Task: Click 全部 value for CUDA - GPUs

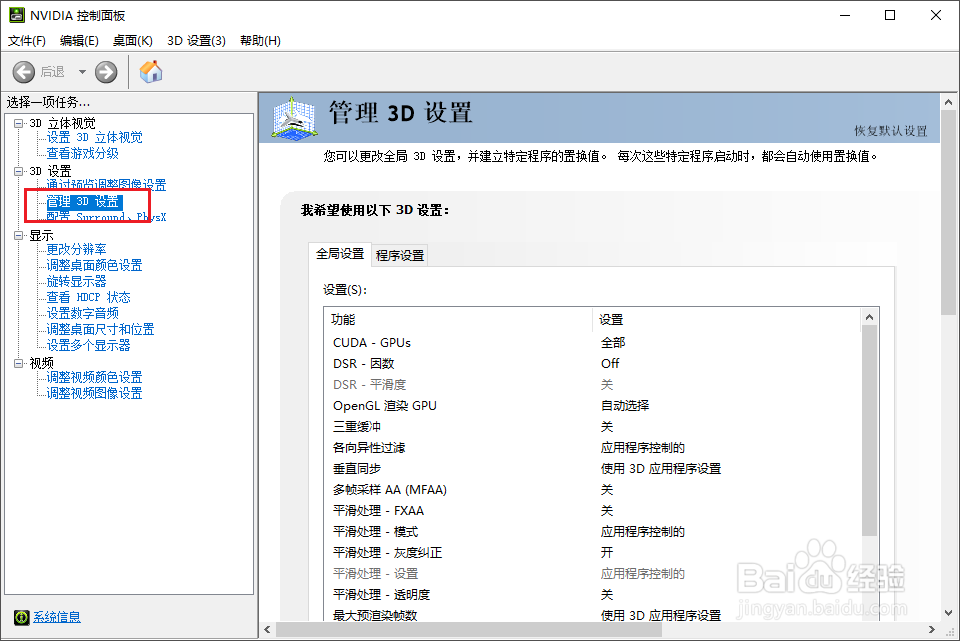Action: [613, 343]
